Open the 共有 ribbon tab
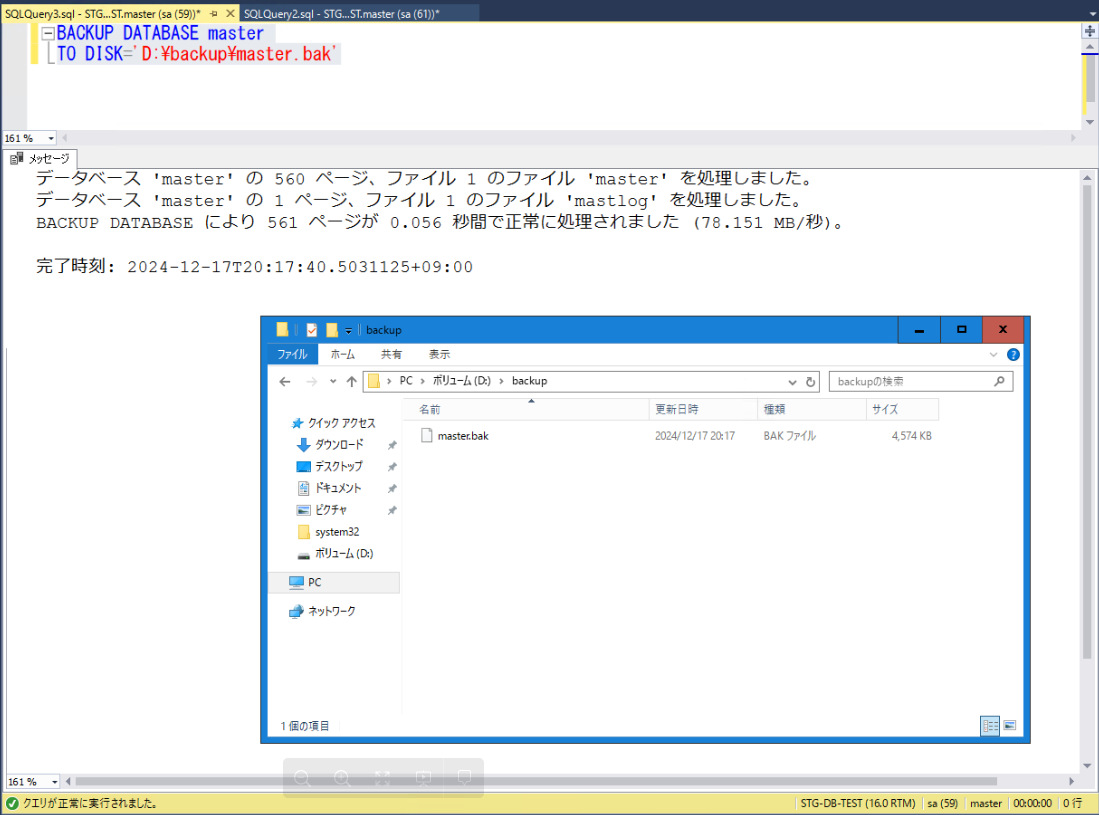1099x815 pixels. tap(391, 354)
